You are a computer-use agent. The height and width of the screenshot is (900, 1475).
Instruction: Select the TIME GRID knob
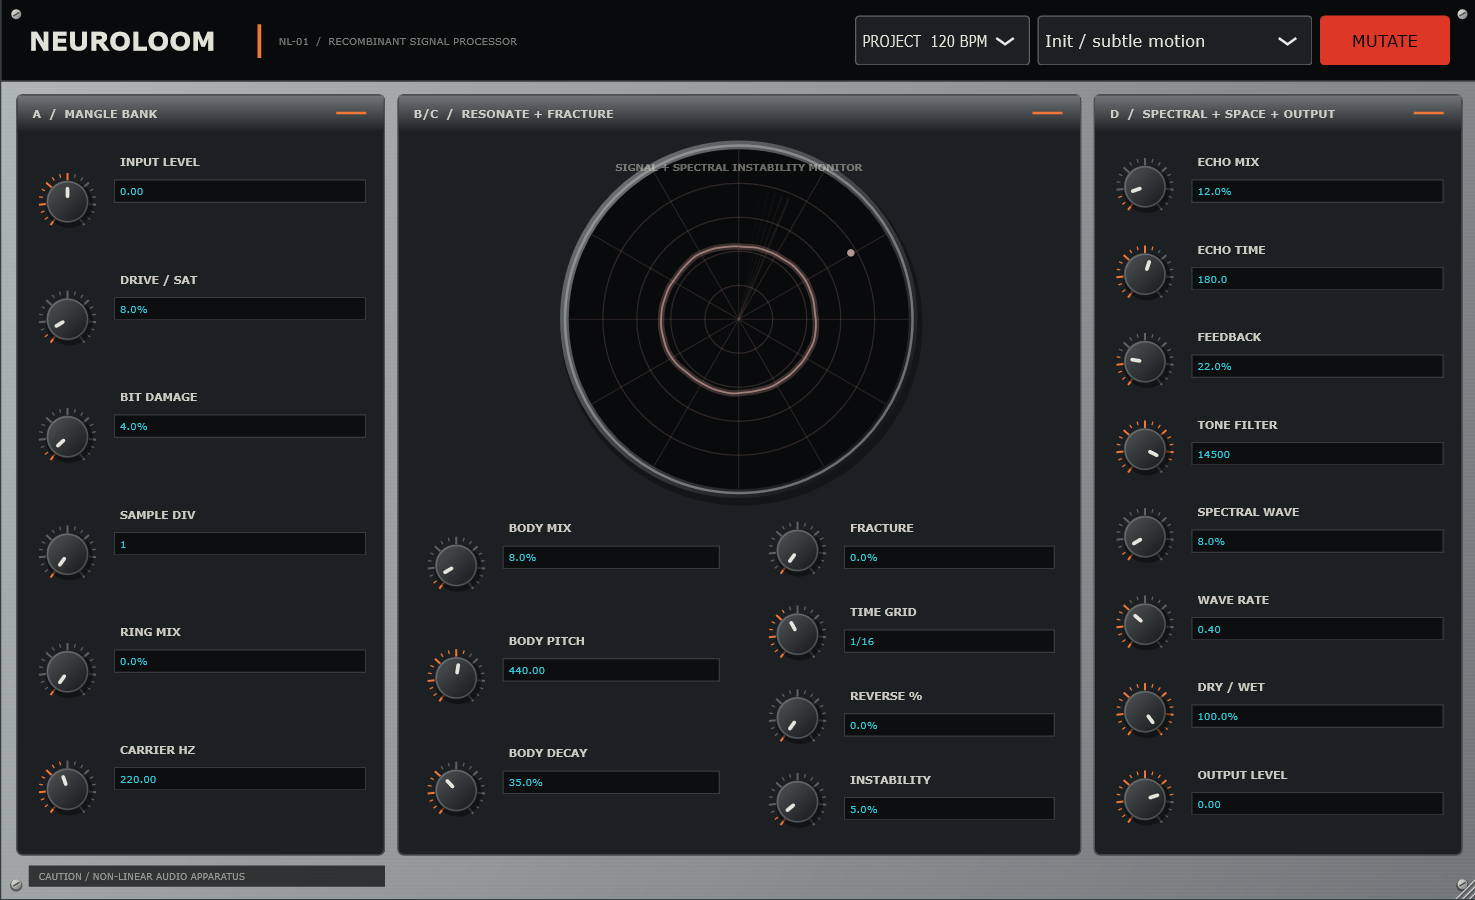[x=797, y=633]
